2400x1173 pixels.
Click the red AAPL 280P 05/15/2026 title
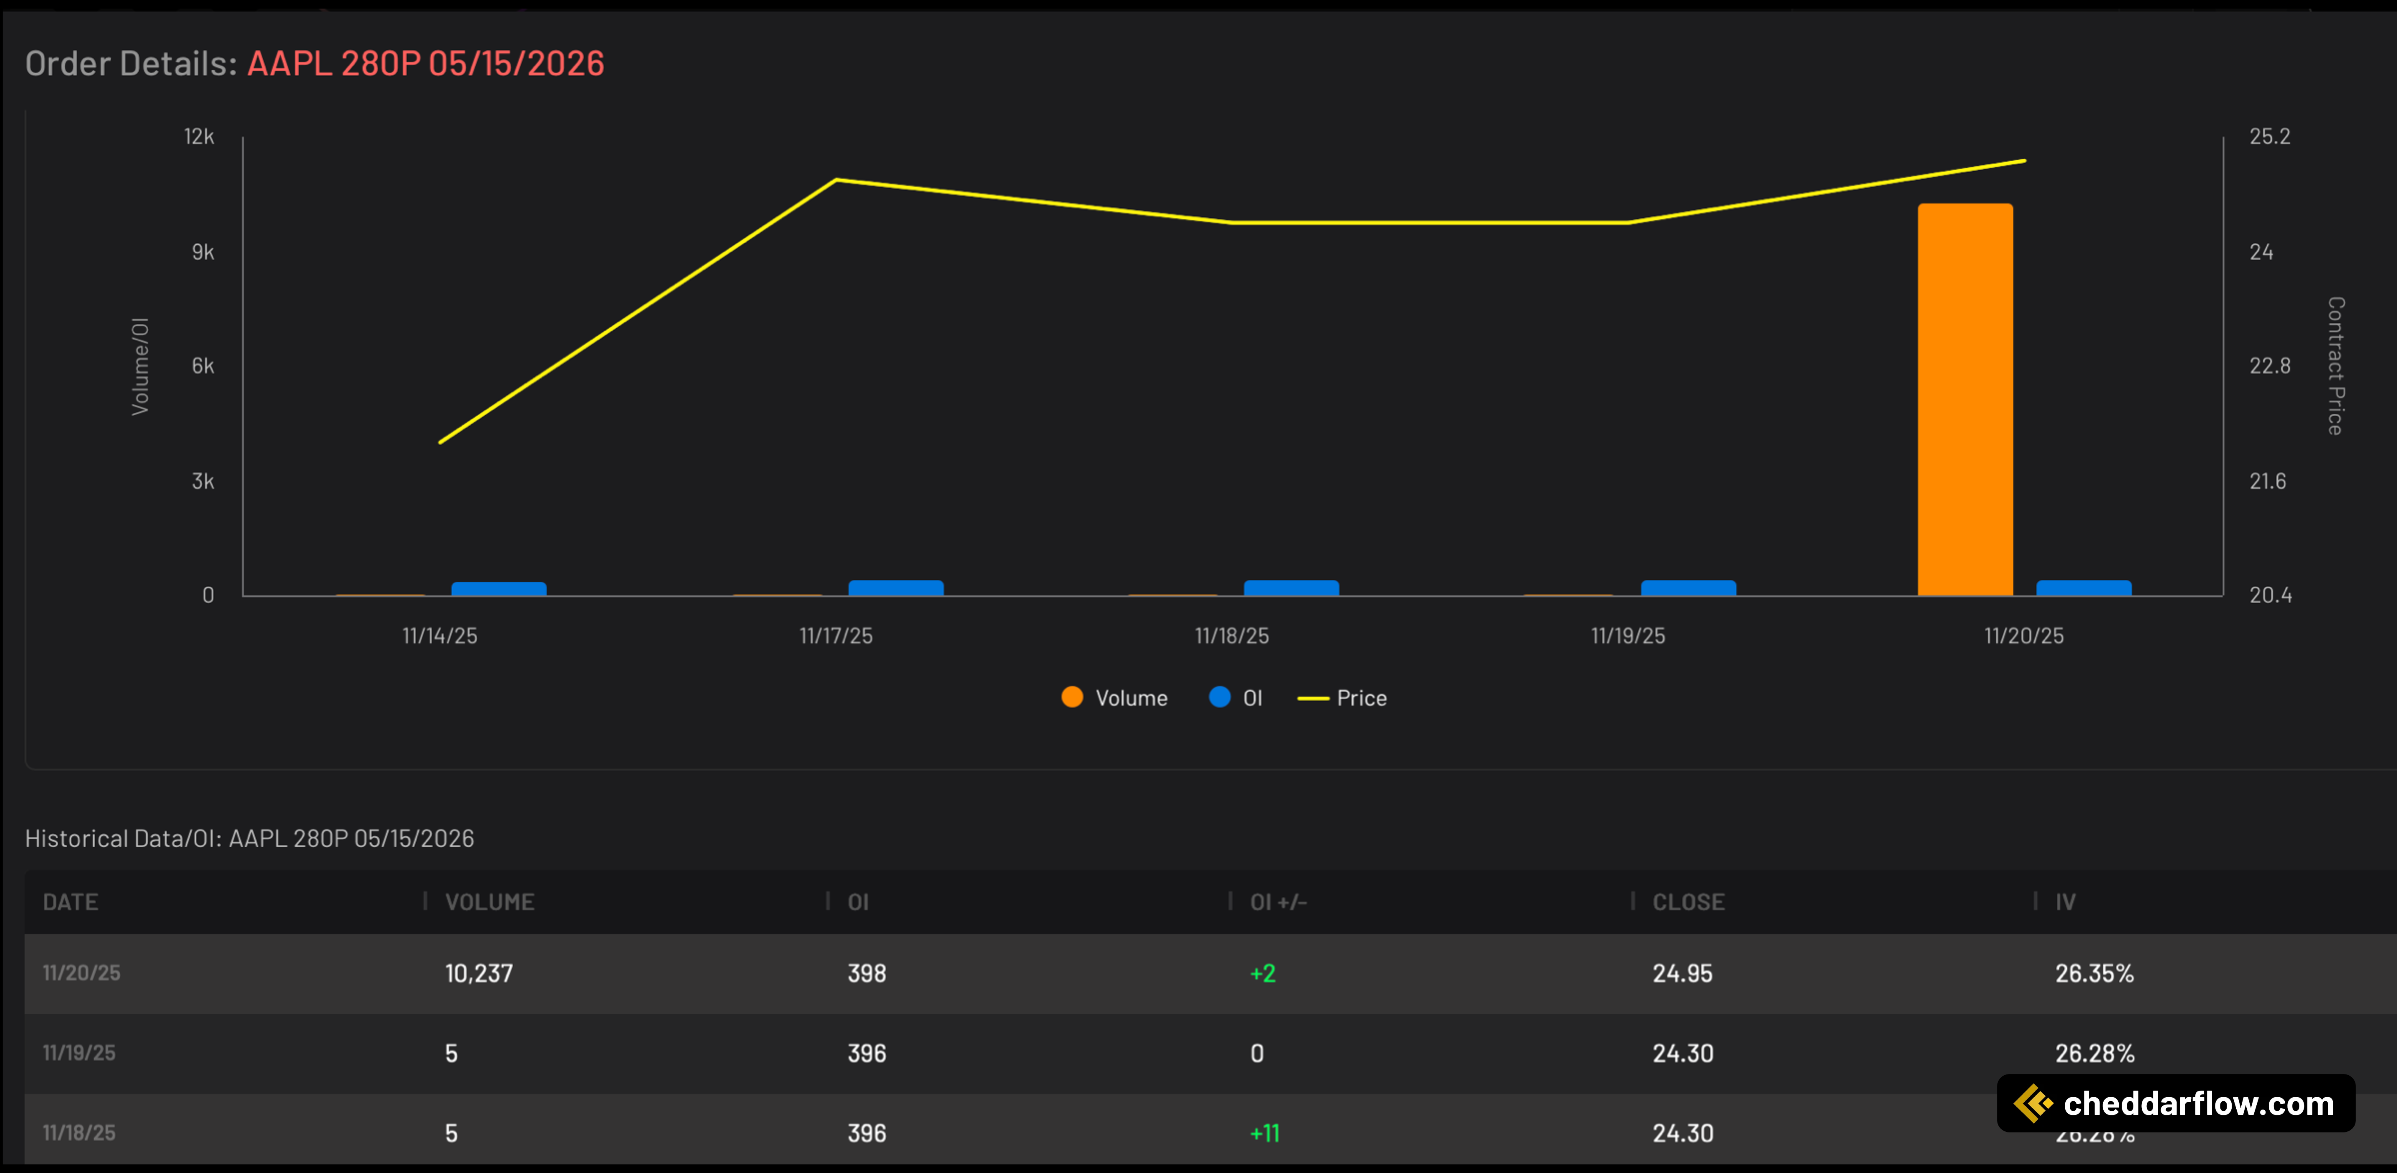point(426,63)
